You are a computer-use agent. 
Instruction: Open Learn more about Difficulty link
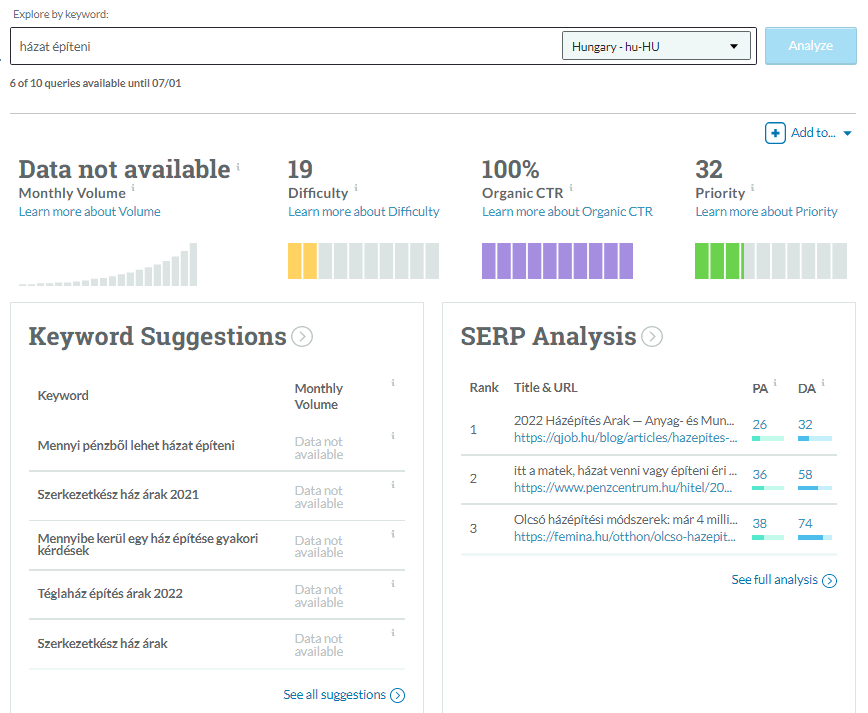(364, 211)
